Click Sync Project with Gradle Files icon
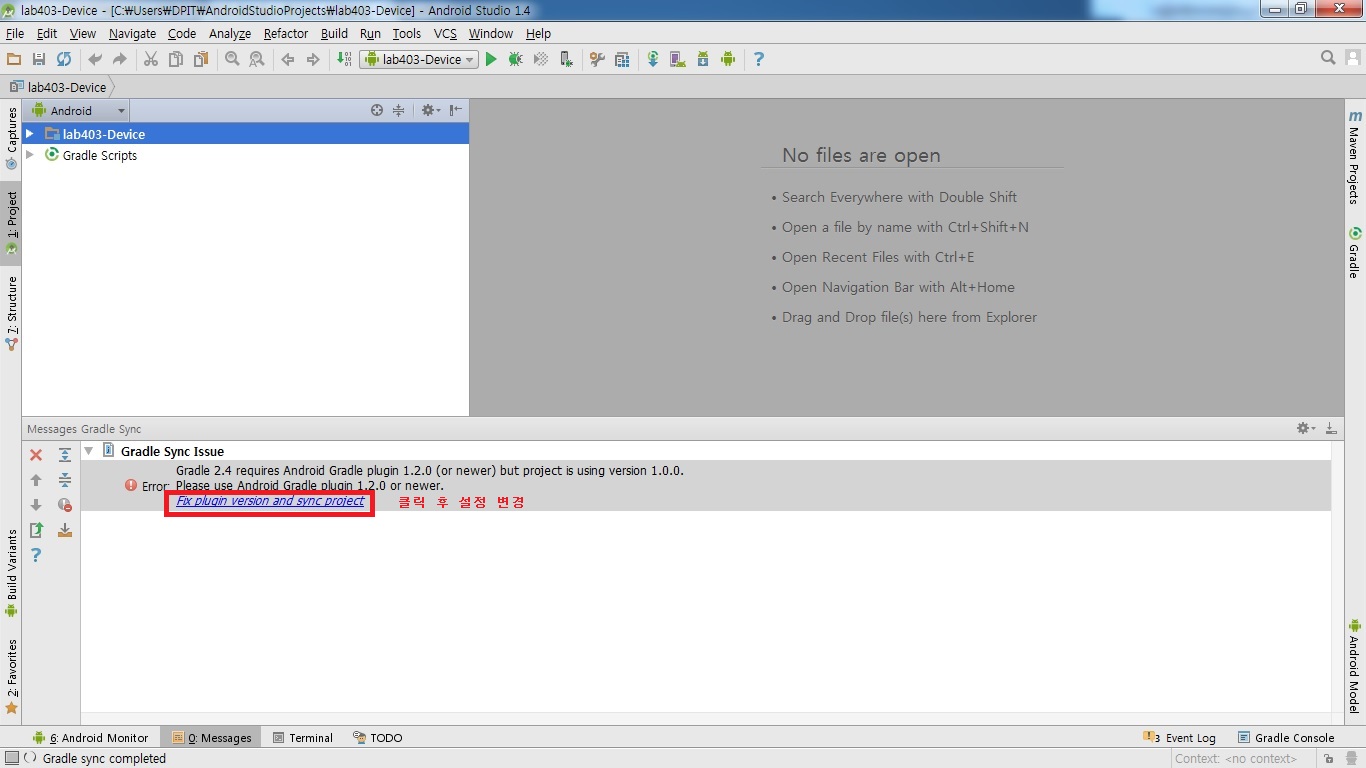The width and height of the screenshot is (1366, 768). click(x=652, y=60)
